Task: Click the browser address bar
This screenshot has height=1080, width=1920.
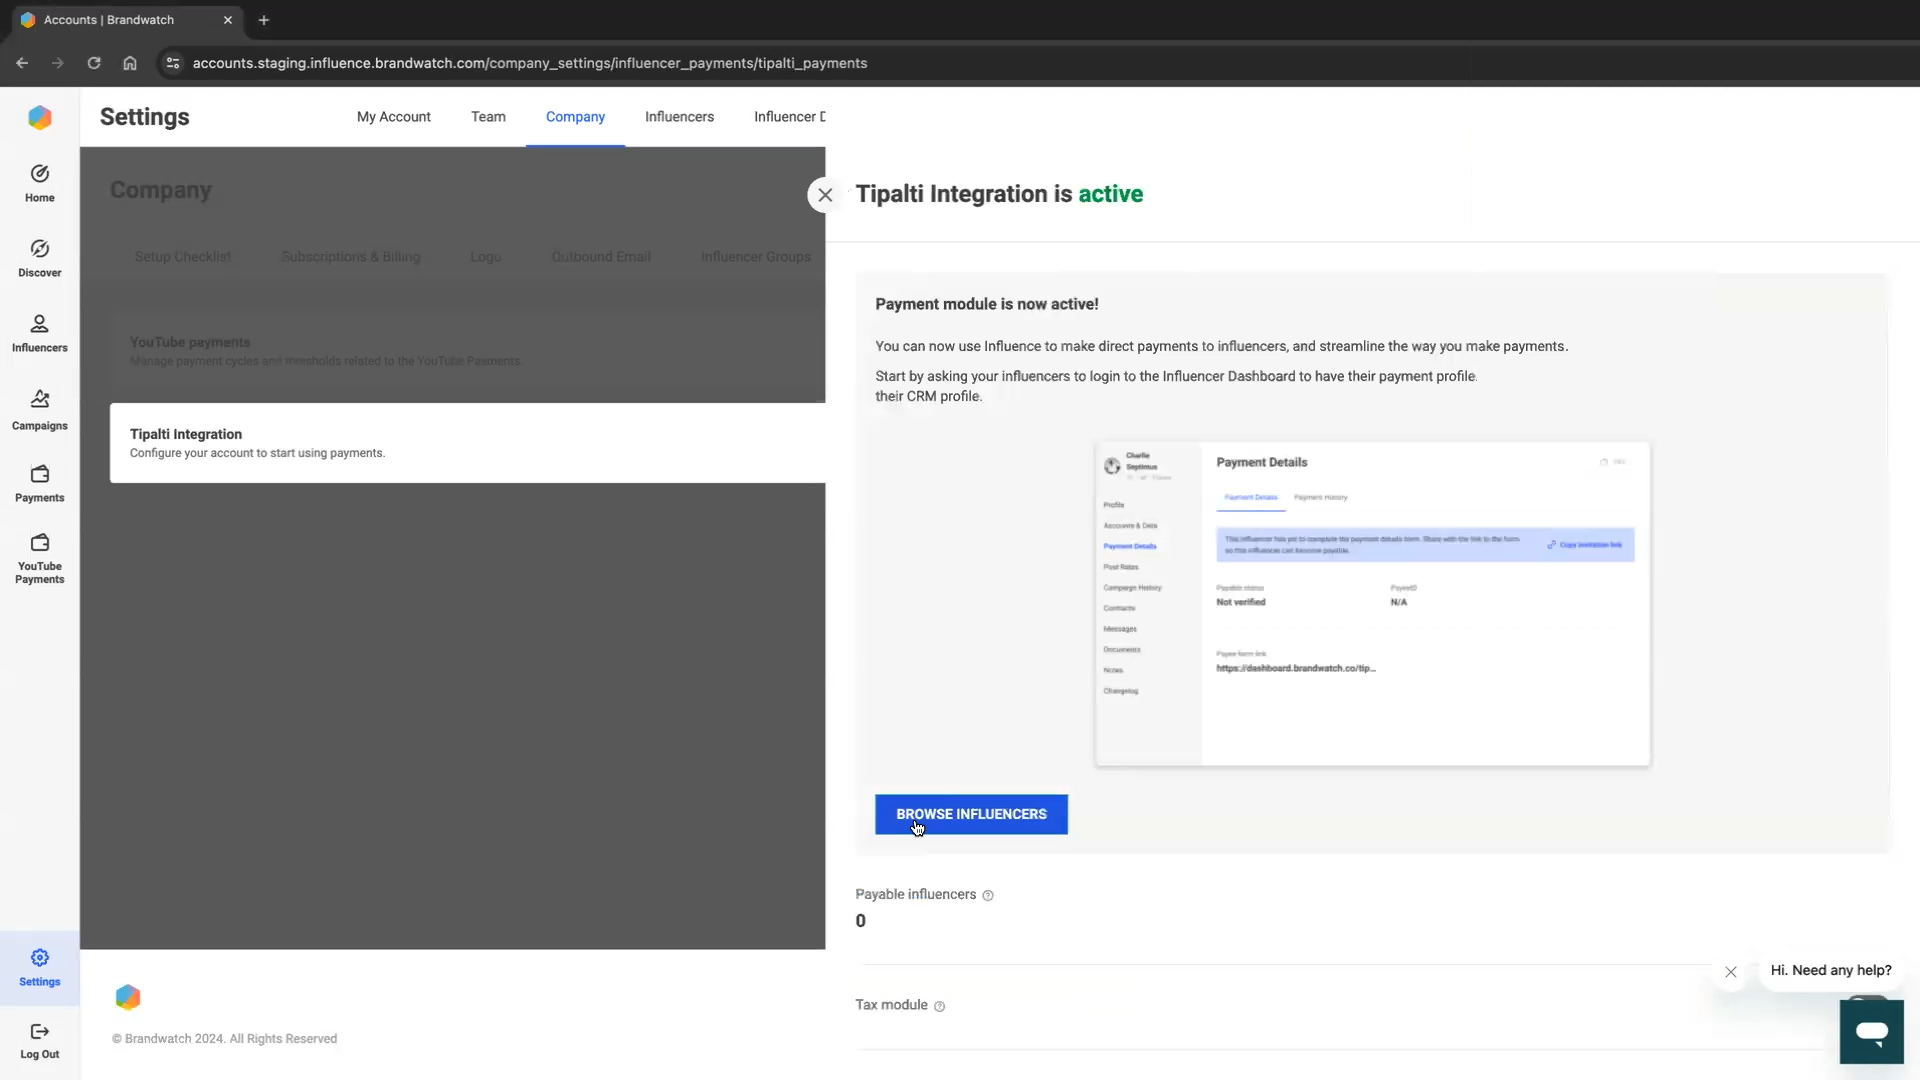Action: point(530,63)
